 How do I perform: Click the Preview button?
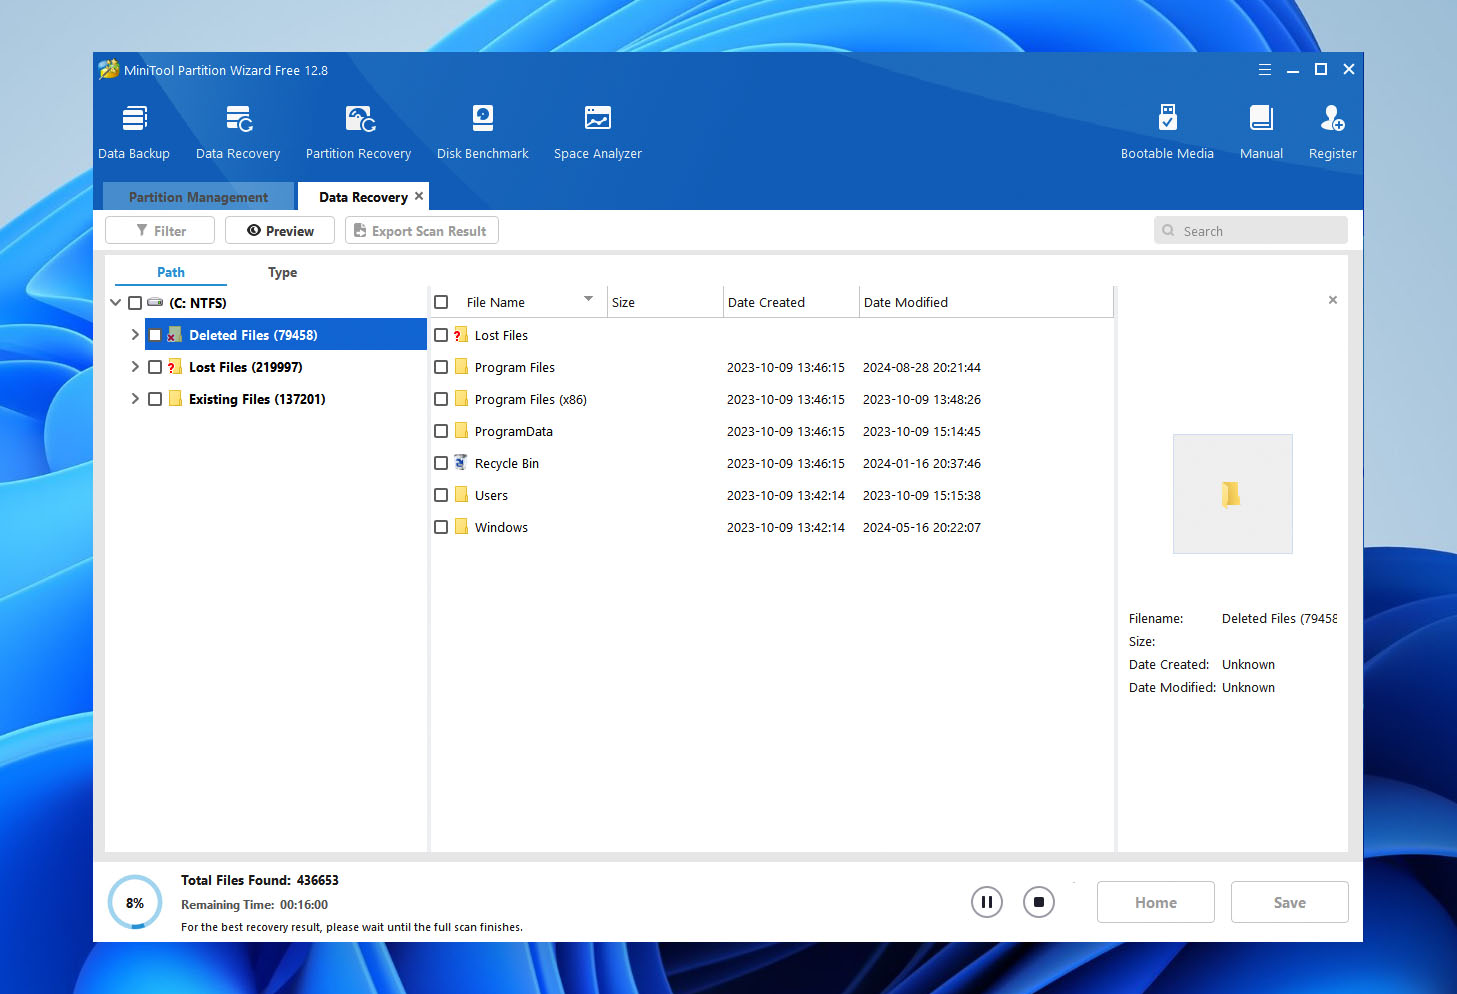point(280,231)
